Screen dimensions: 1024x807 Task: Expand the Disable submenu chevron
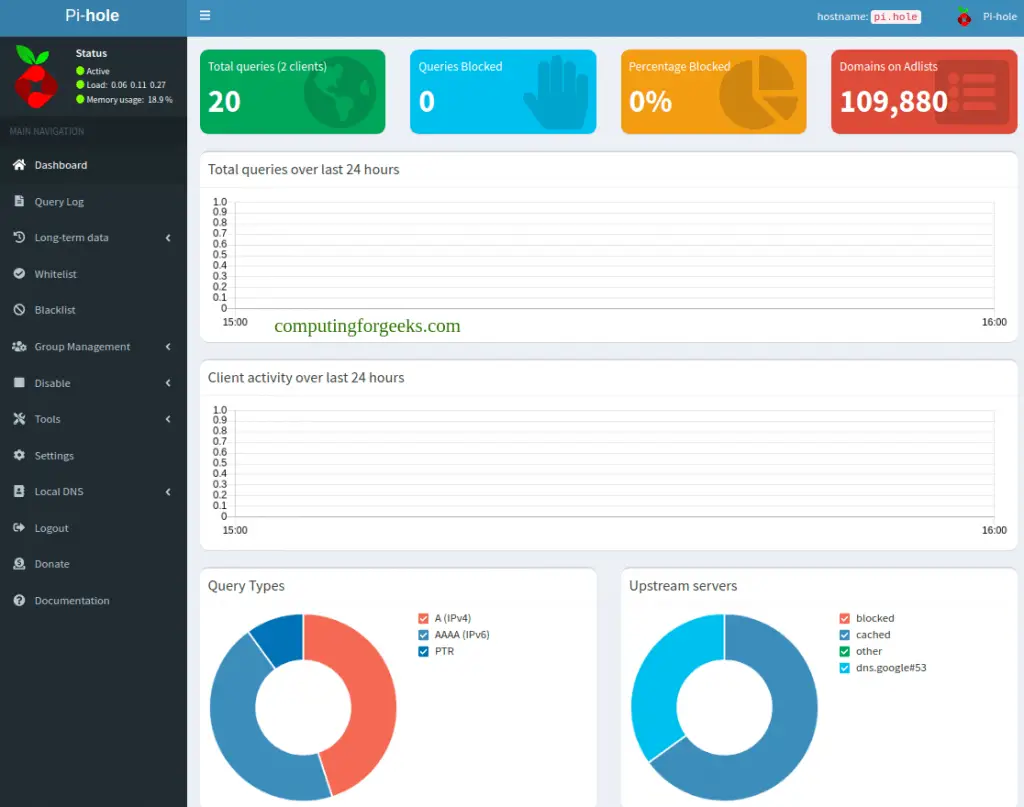coord(168,383)
